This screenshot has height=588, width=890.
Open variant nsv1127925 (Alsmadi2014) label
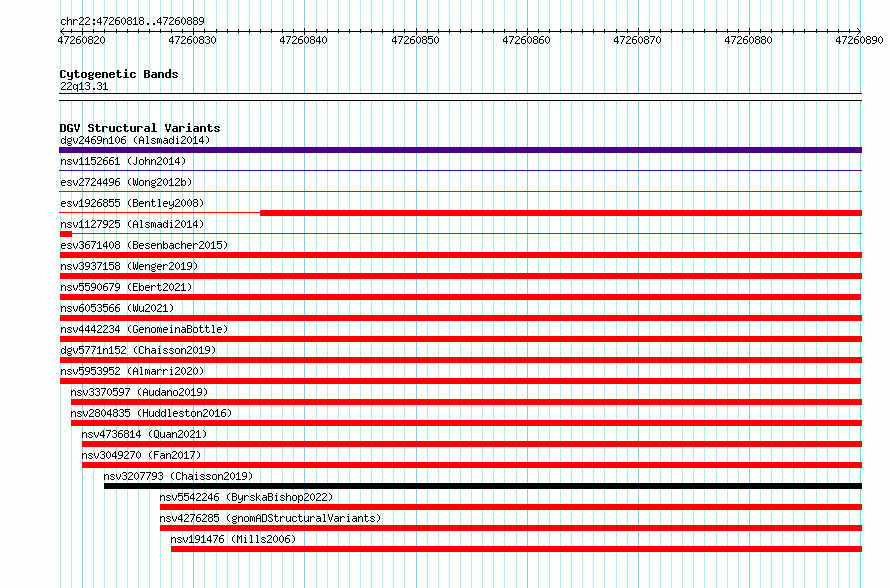[x=132, y=224]
